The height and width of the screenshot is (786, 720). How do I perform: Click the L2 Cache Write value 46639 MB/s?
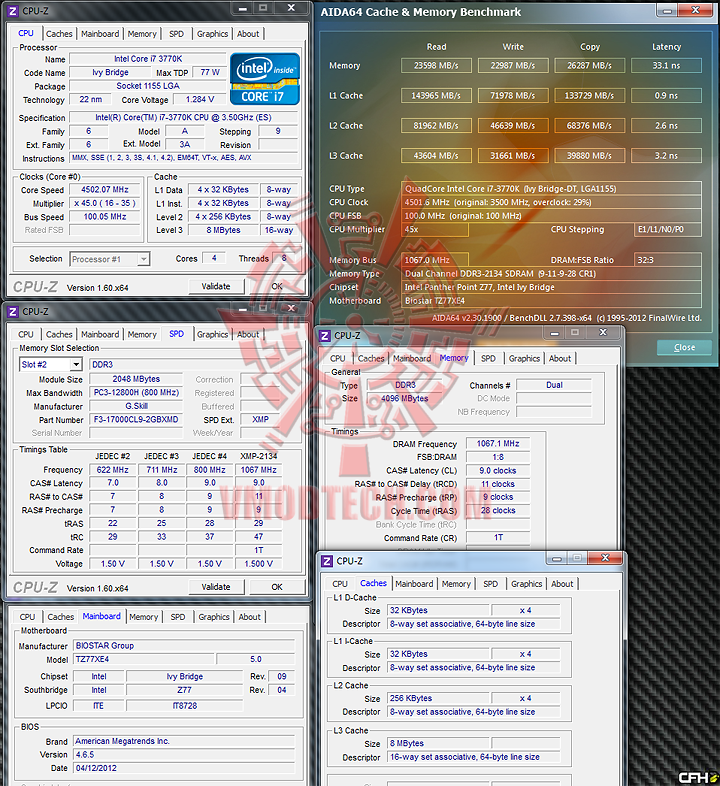click(x=513, y=126)
